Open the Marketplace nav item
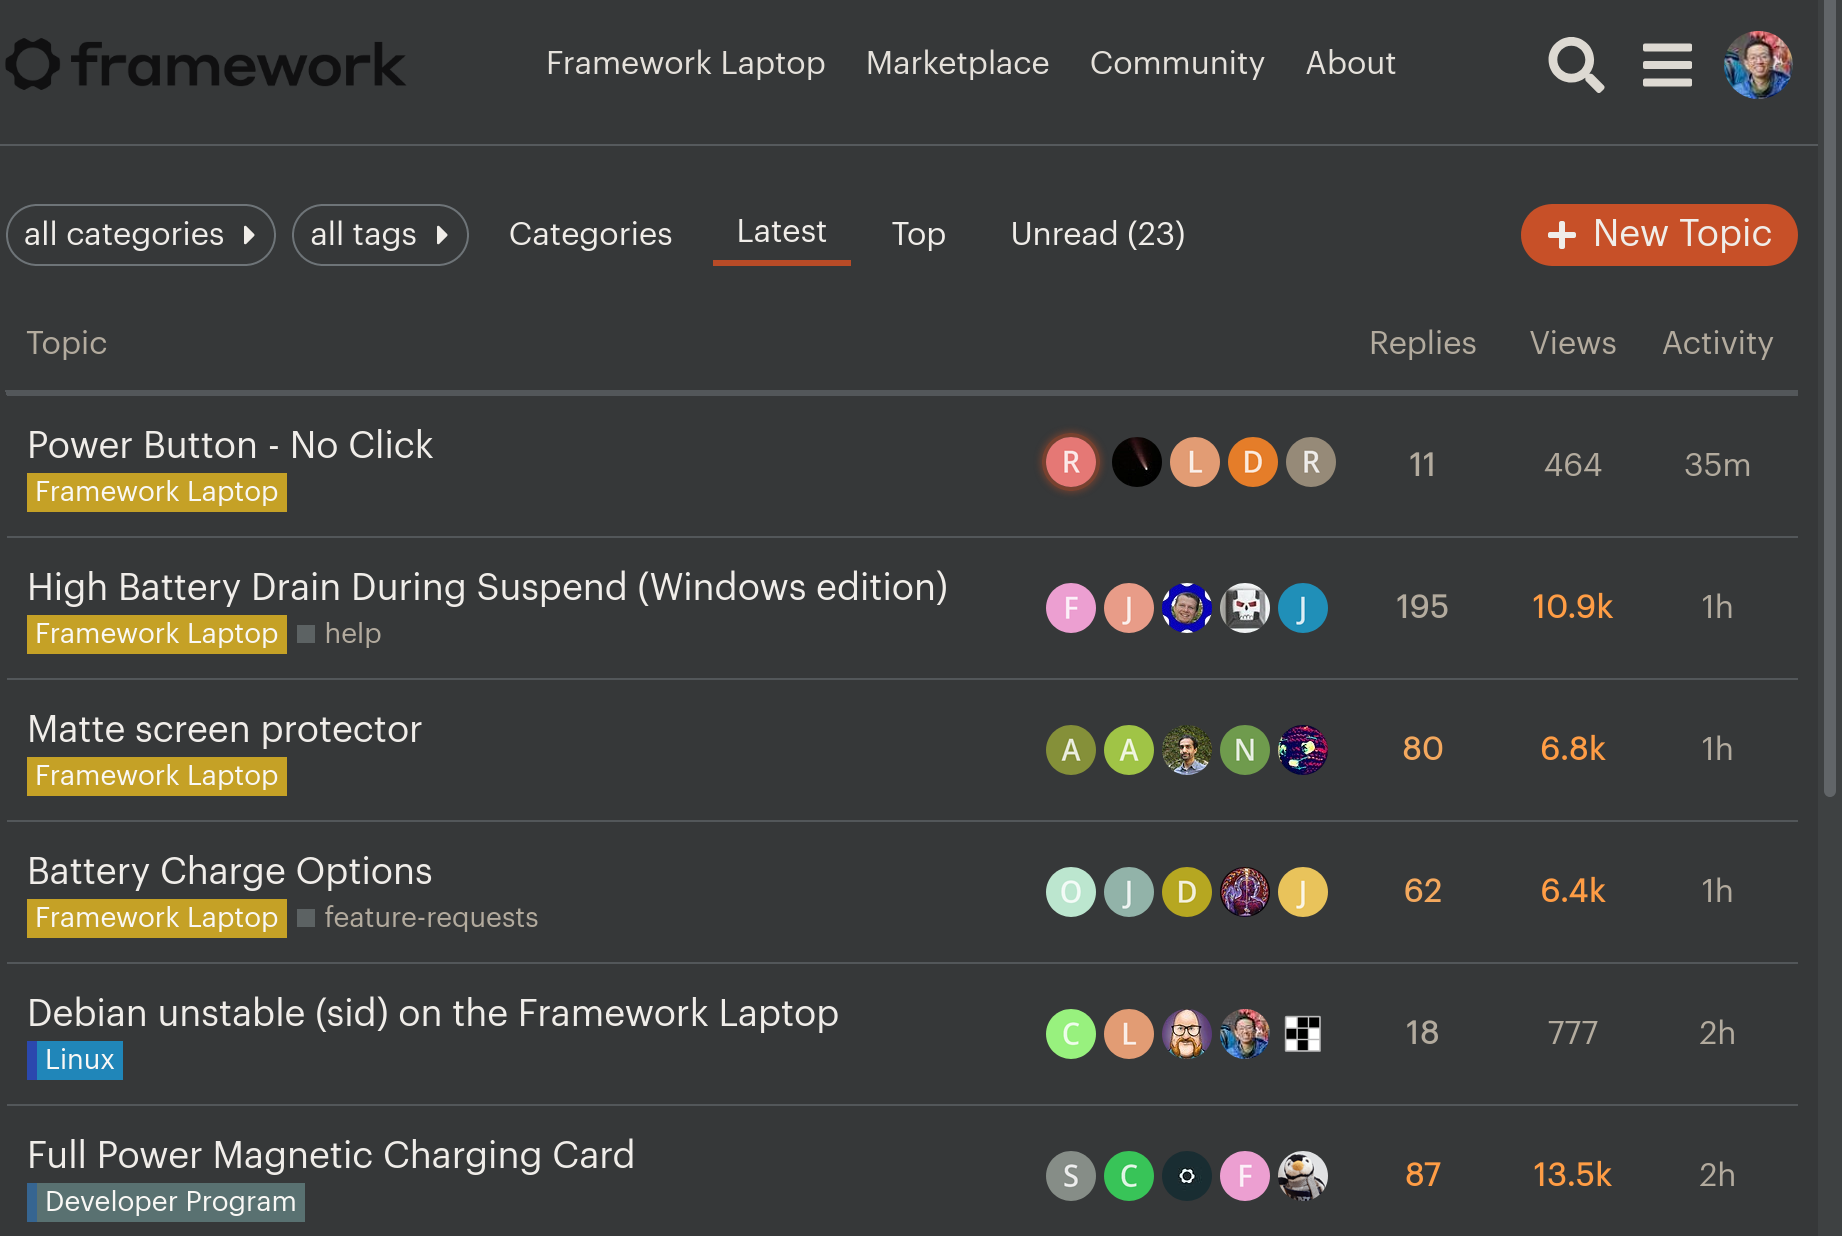Viewport: 1842px width, 1236px height. point(957,63)
